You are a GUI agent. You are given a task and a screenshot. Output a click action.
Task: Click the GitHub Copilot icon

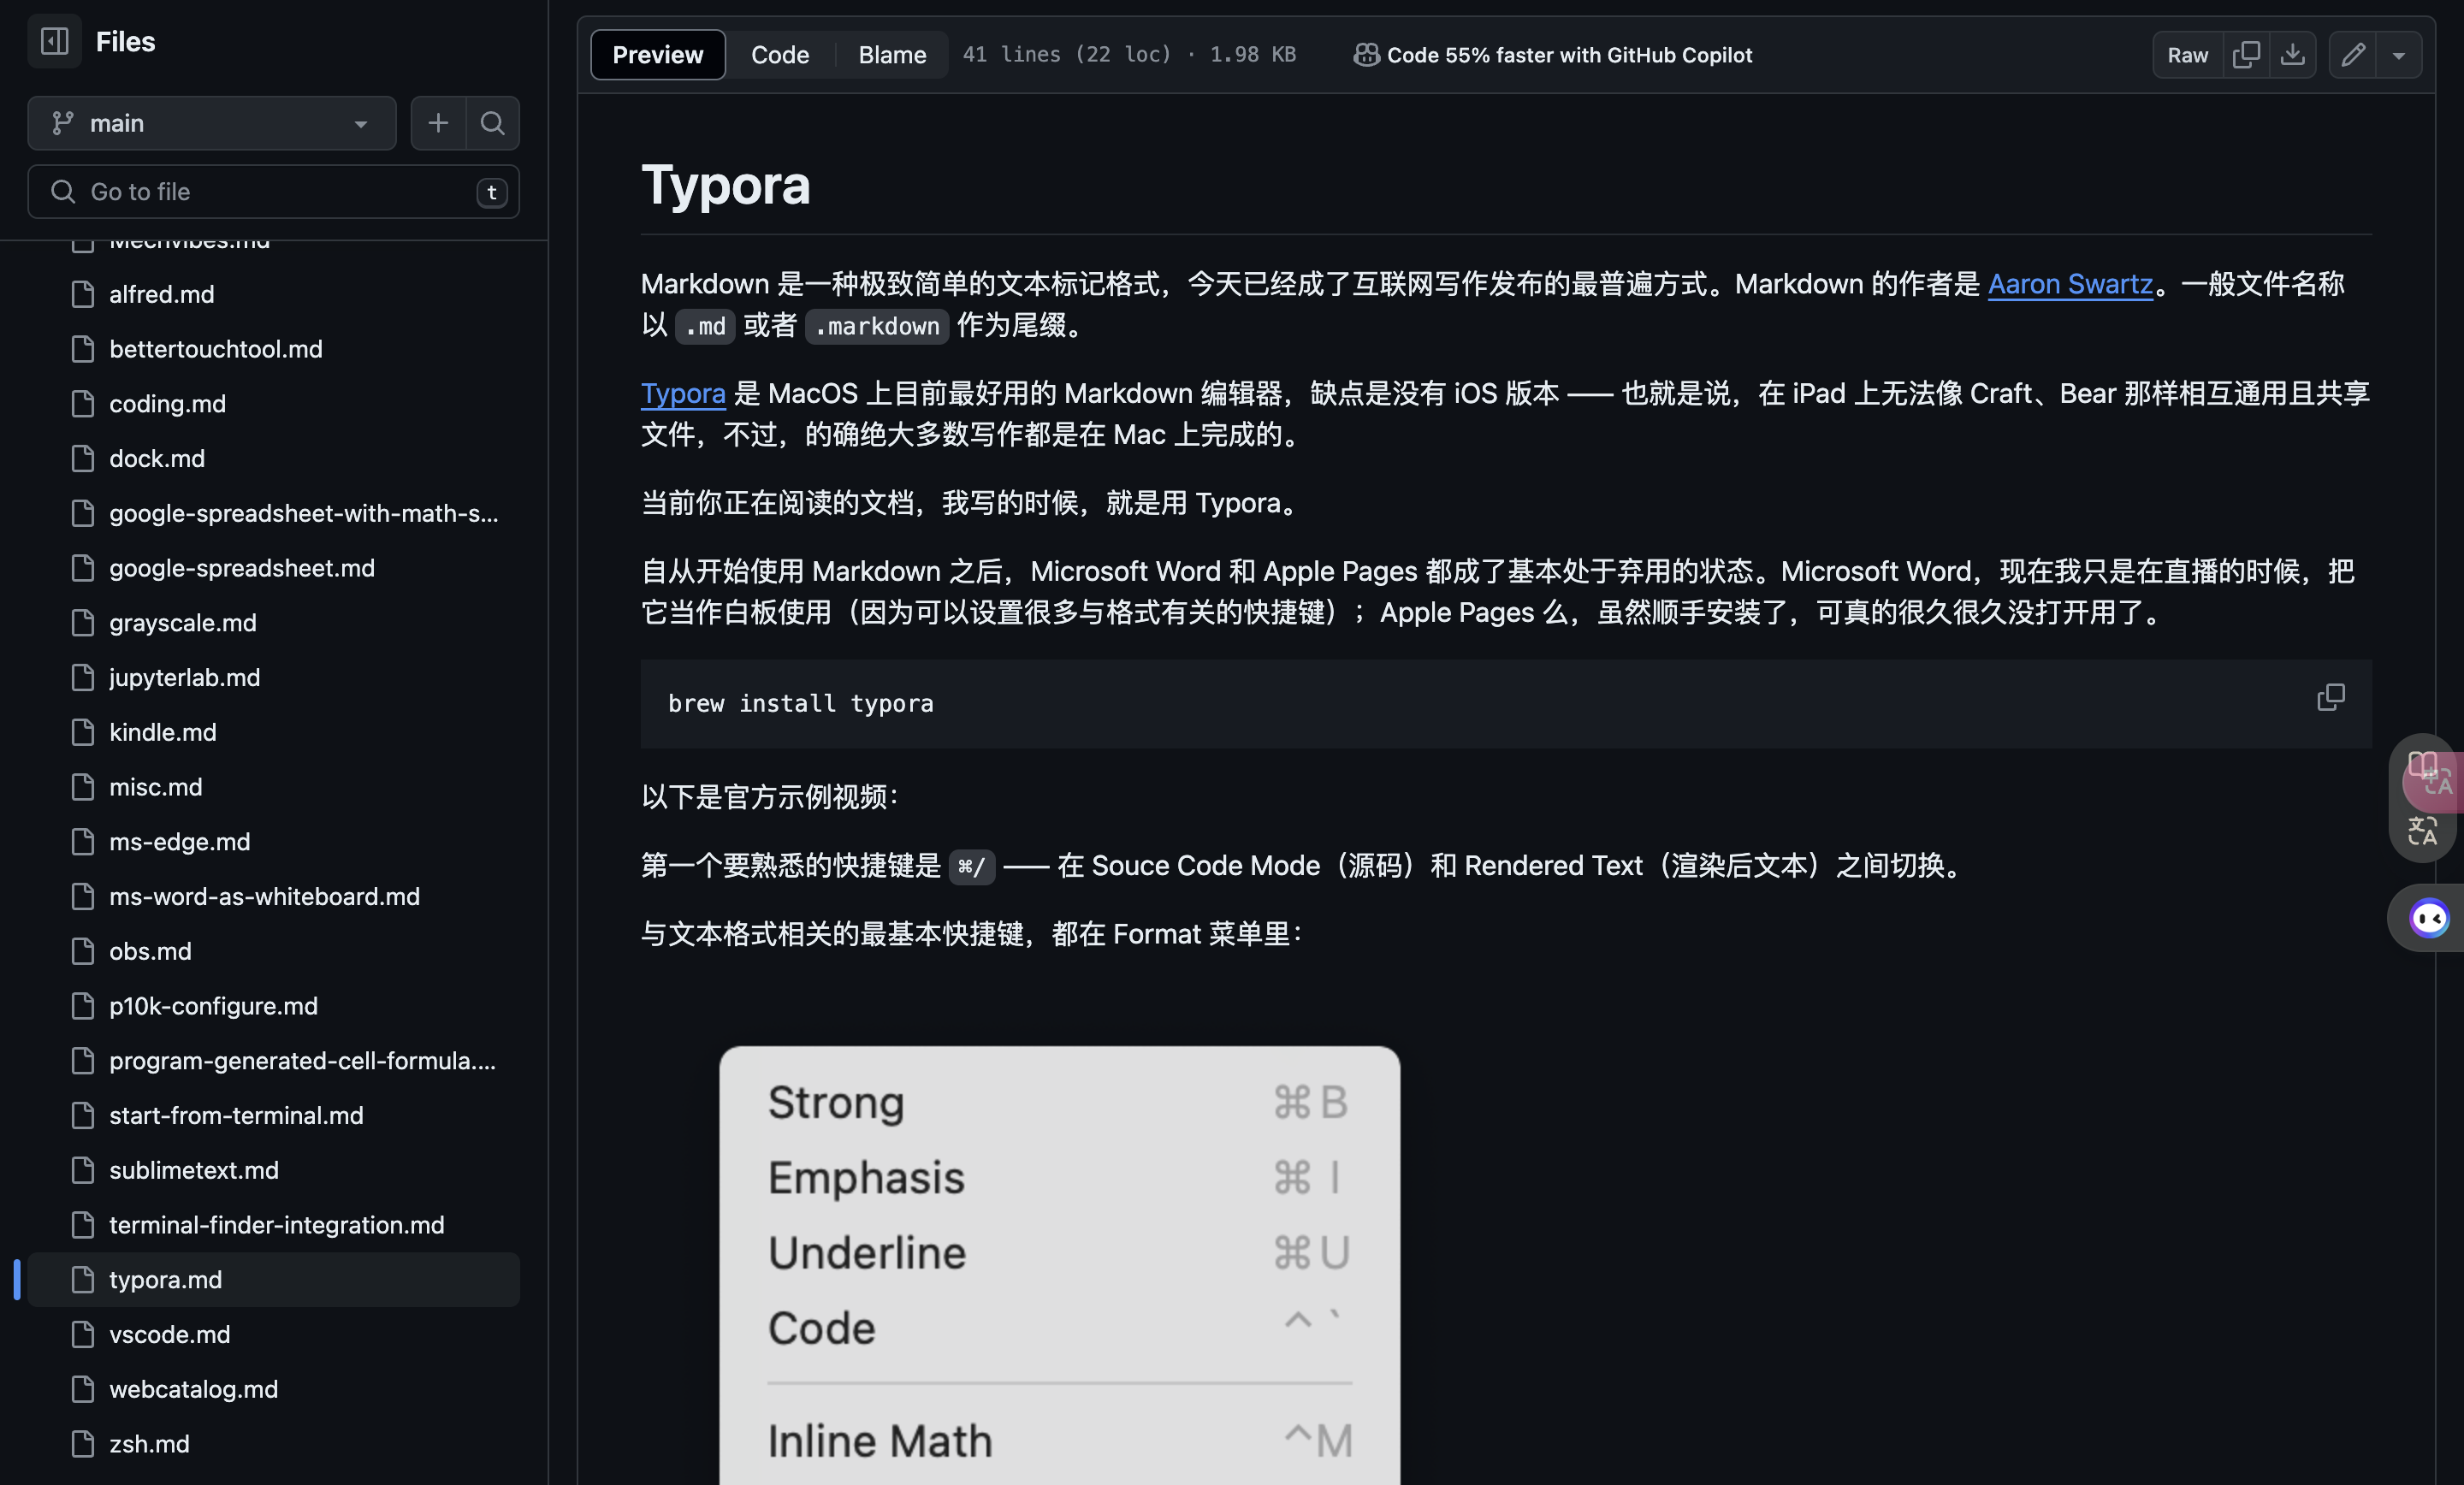point(1366,55)
